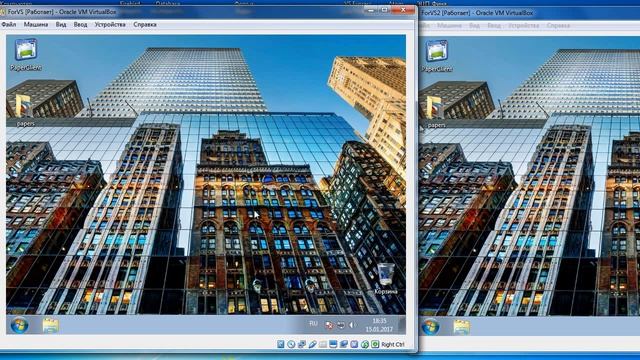Image resolution: width=640 pixels, height=360 pixels.
Task: Click video capture icon in VirtualBox status bar
Action: point(344,344)
